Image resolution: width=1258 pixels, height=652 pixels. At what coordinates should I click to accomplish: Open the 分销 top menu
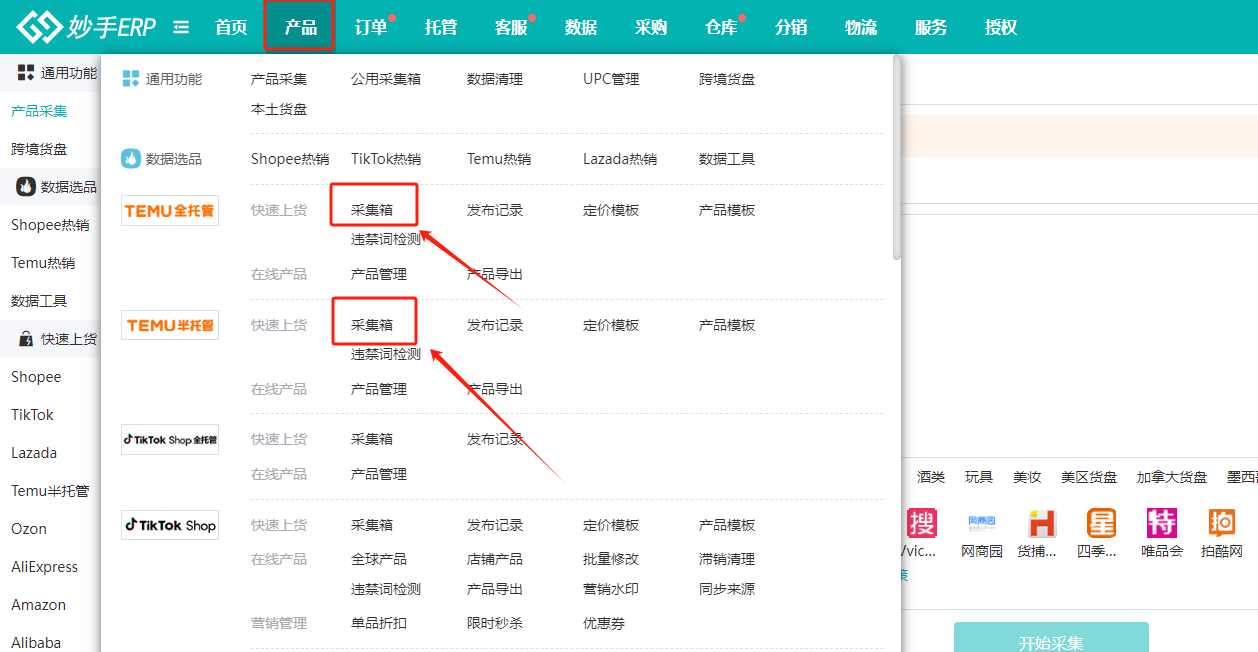point(791,28)
